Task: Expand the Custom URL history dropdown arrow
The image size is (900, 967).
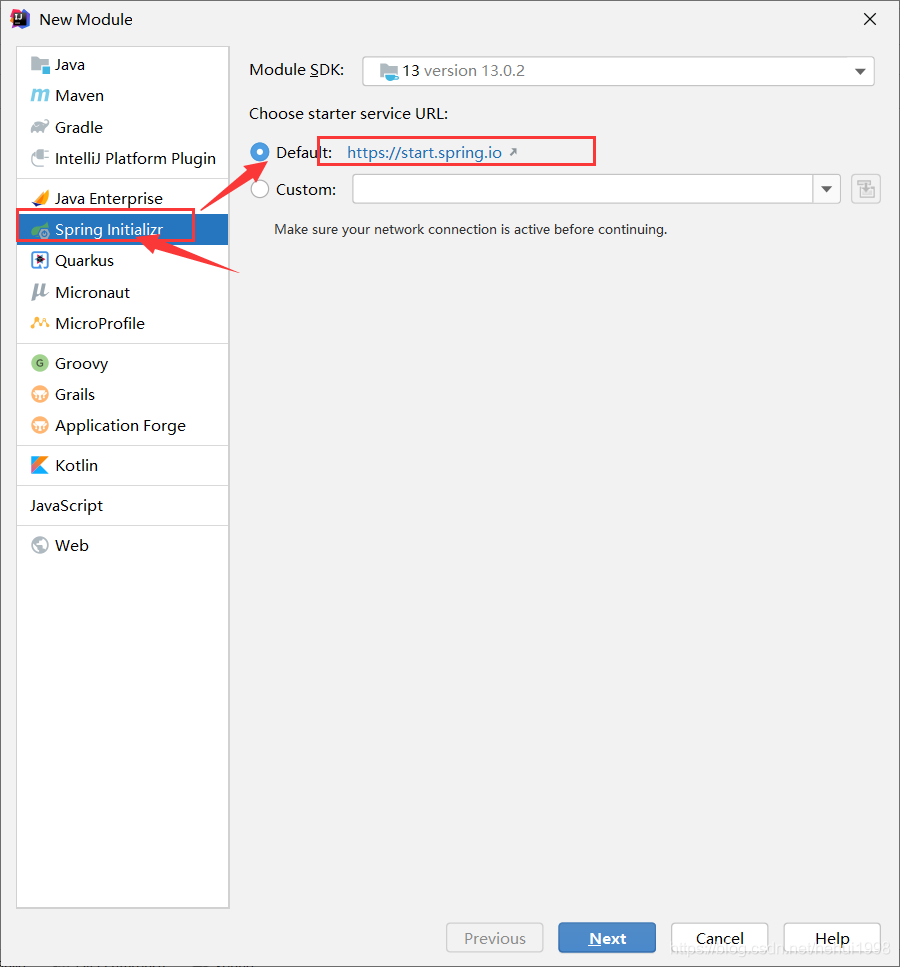Action: 827,189
